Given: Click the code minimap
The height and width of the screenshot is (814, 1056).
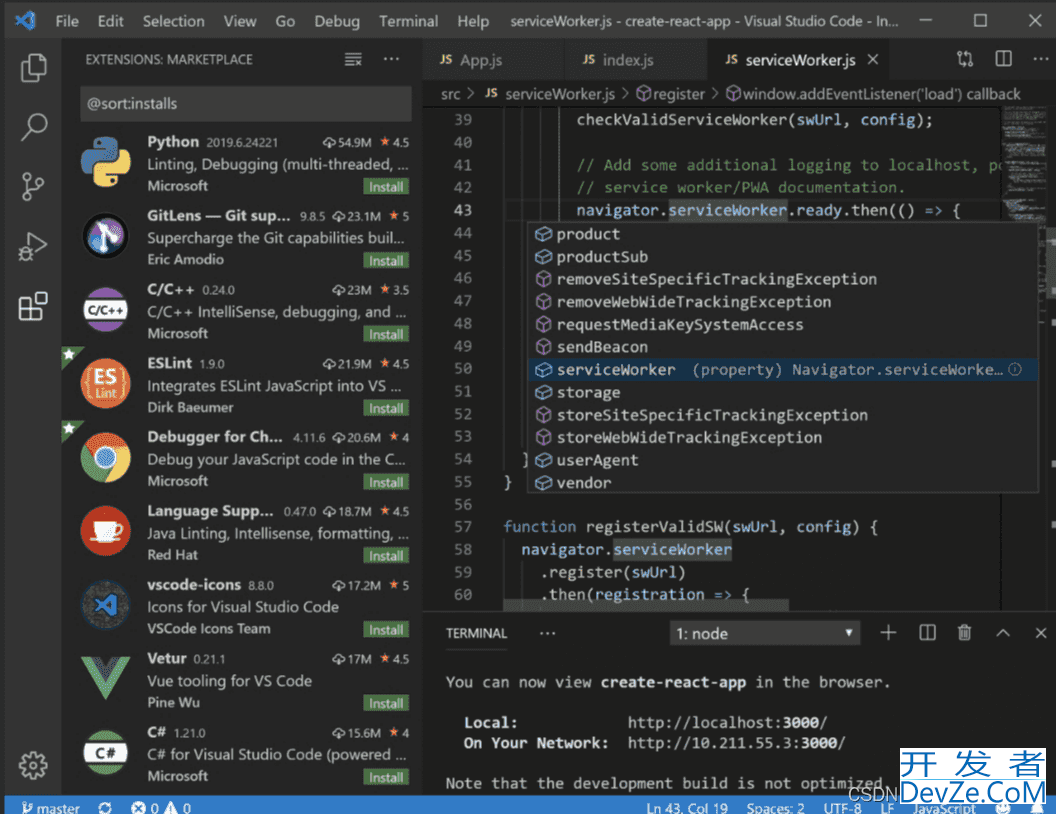Looking at the screenshot, I should pyautogui.click(x=1024, y=162).
